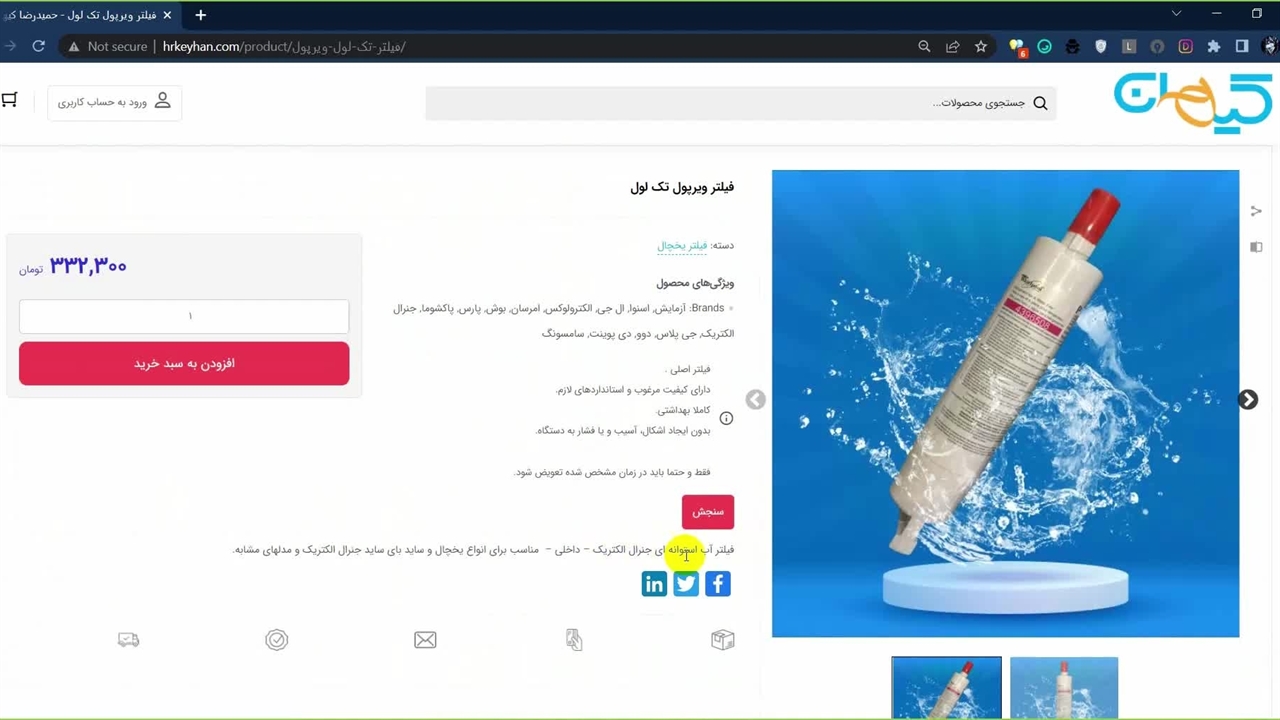Close the فیلتر ویرپول تک لول tab
The height and width of the screenshot is (720, 1280).
click(x=167, y=15)
